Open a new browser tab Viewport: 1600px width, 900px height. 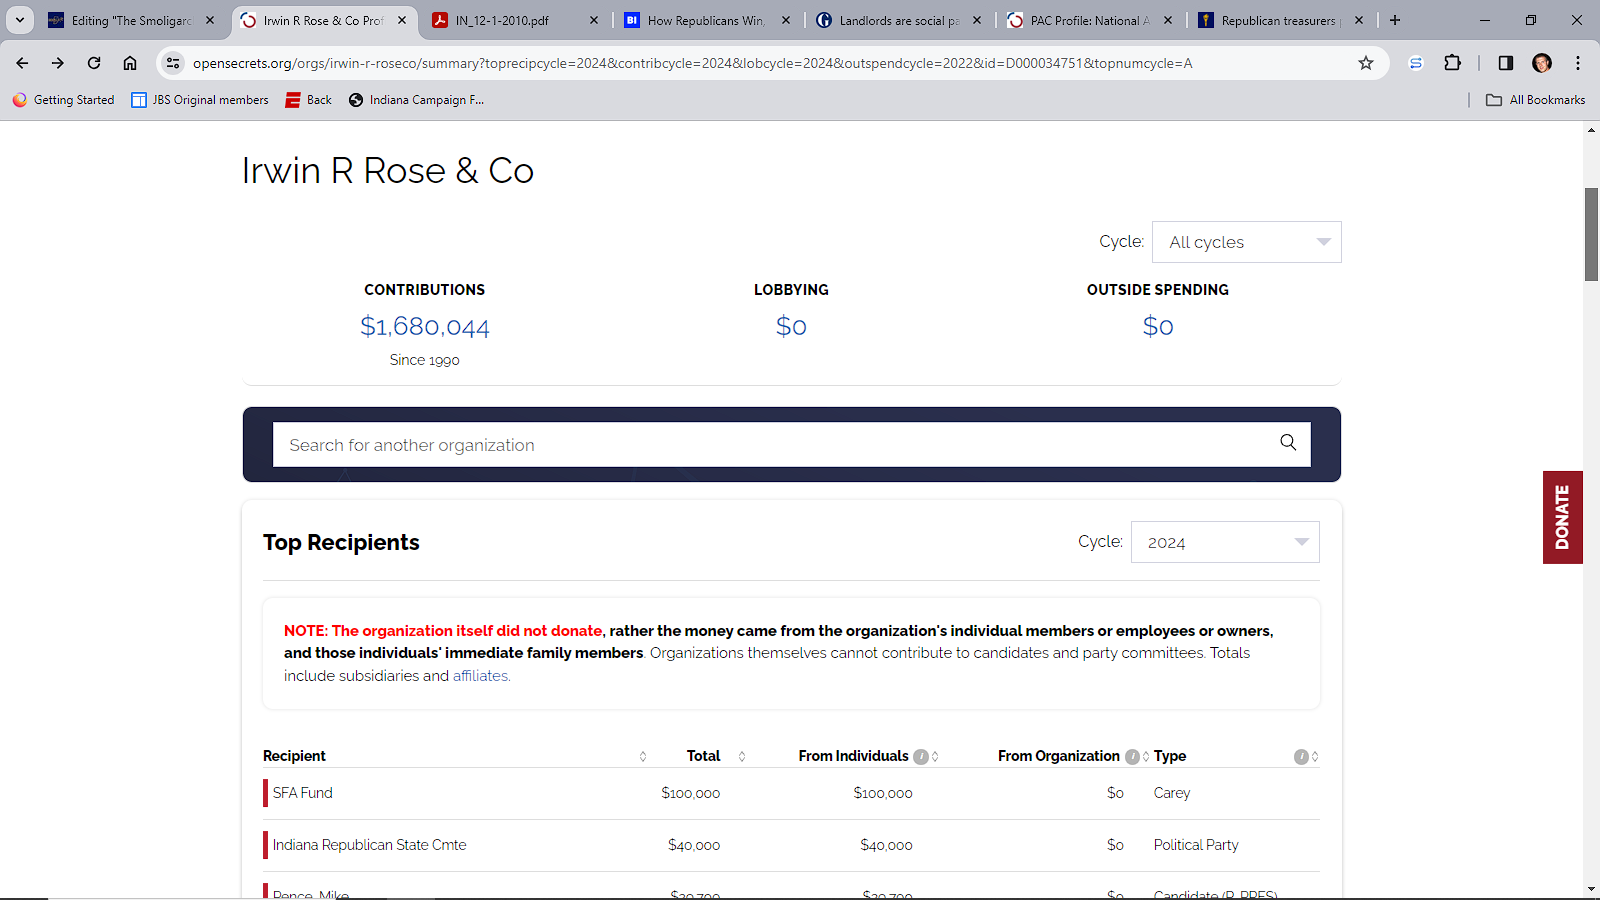pyautogui.click(x=1395, y=20)
